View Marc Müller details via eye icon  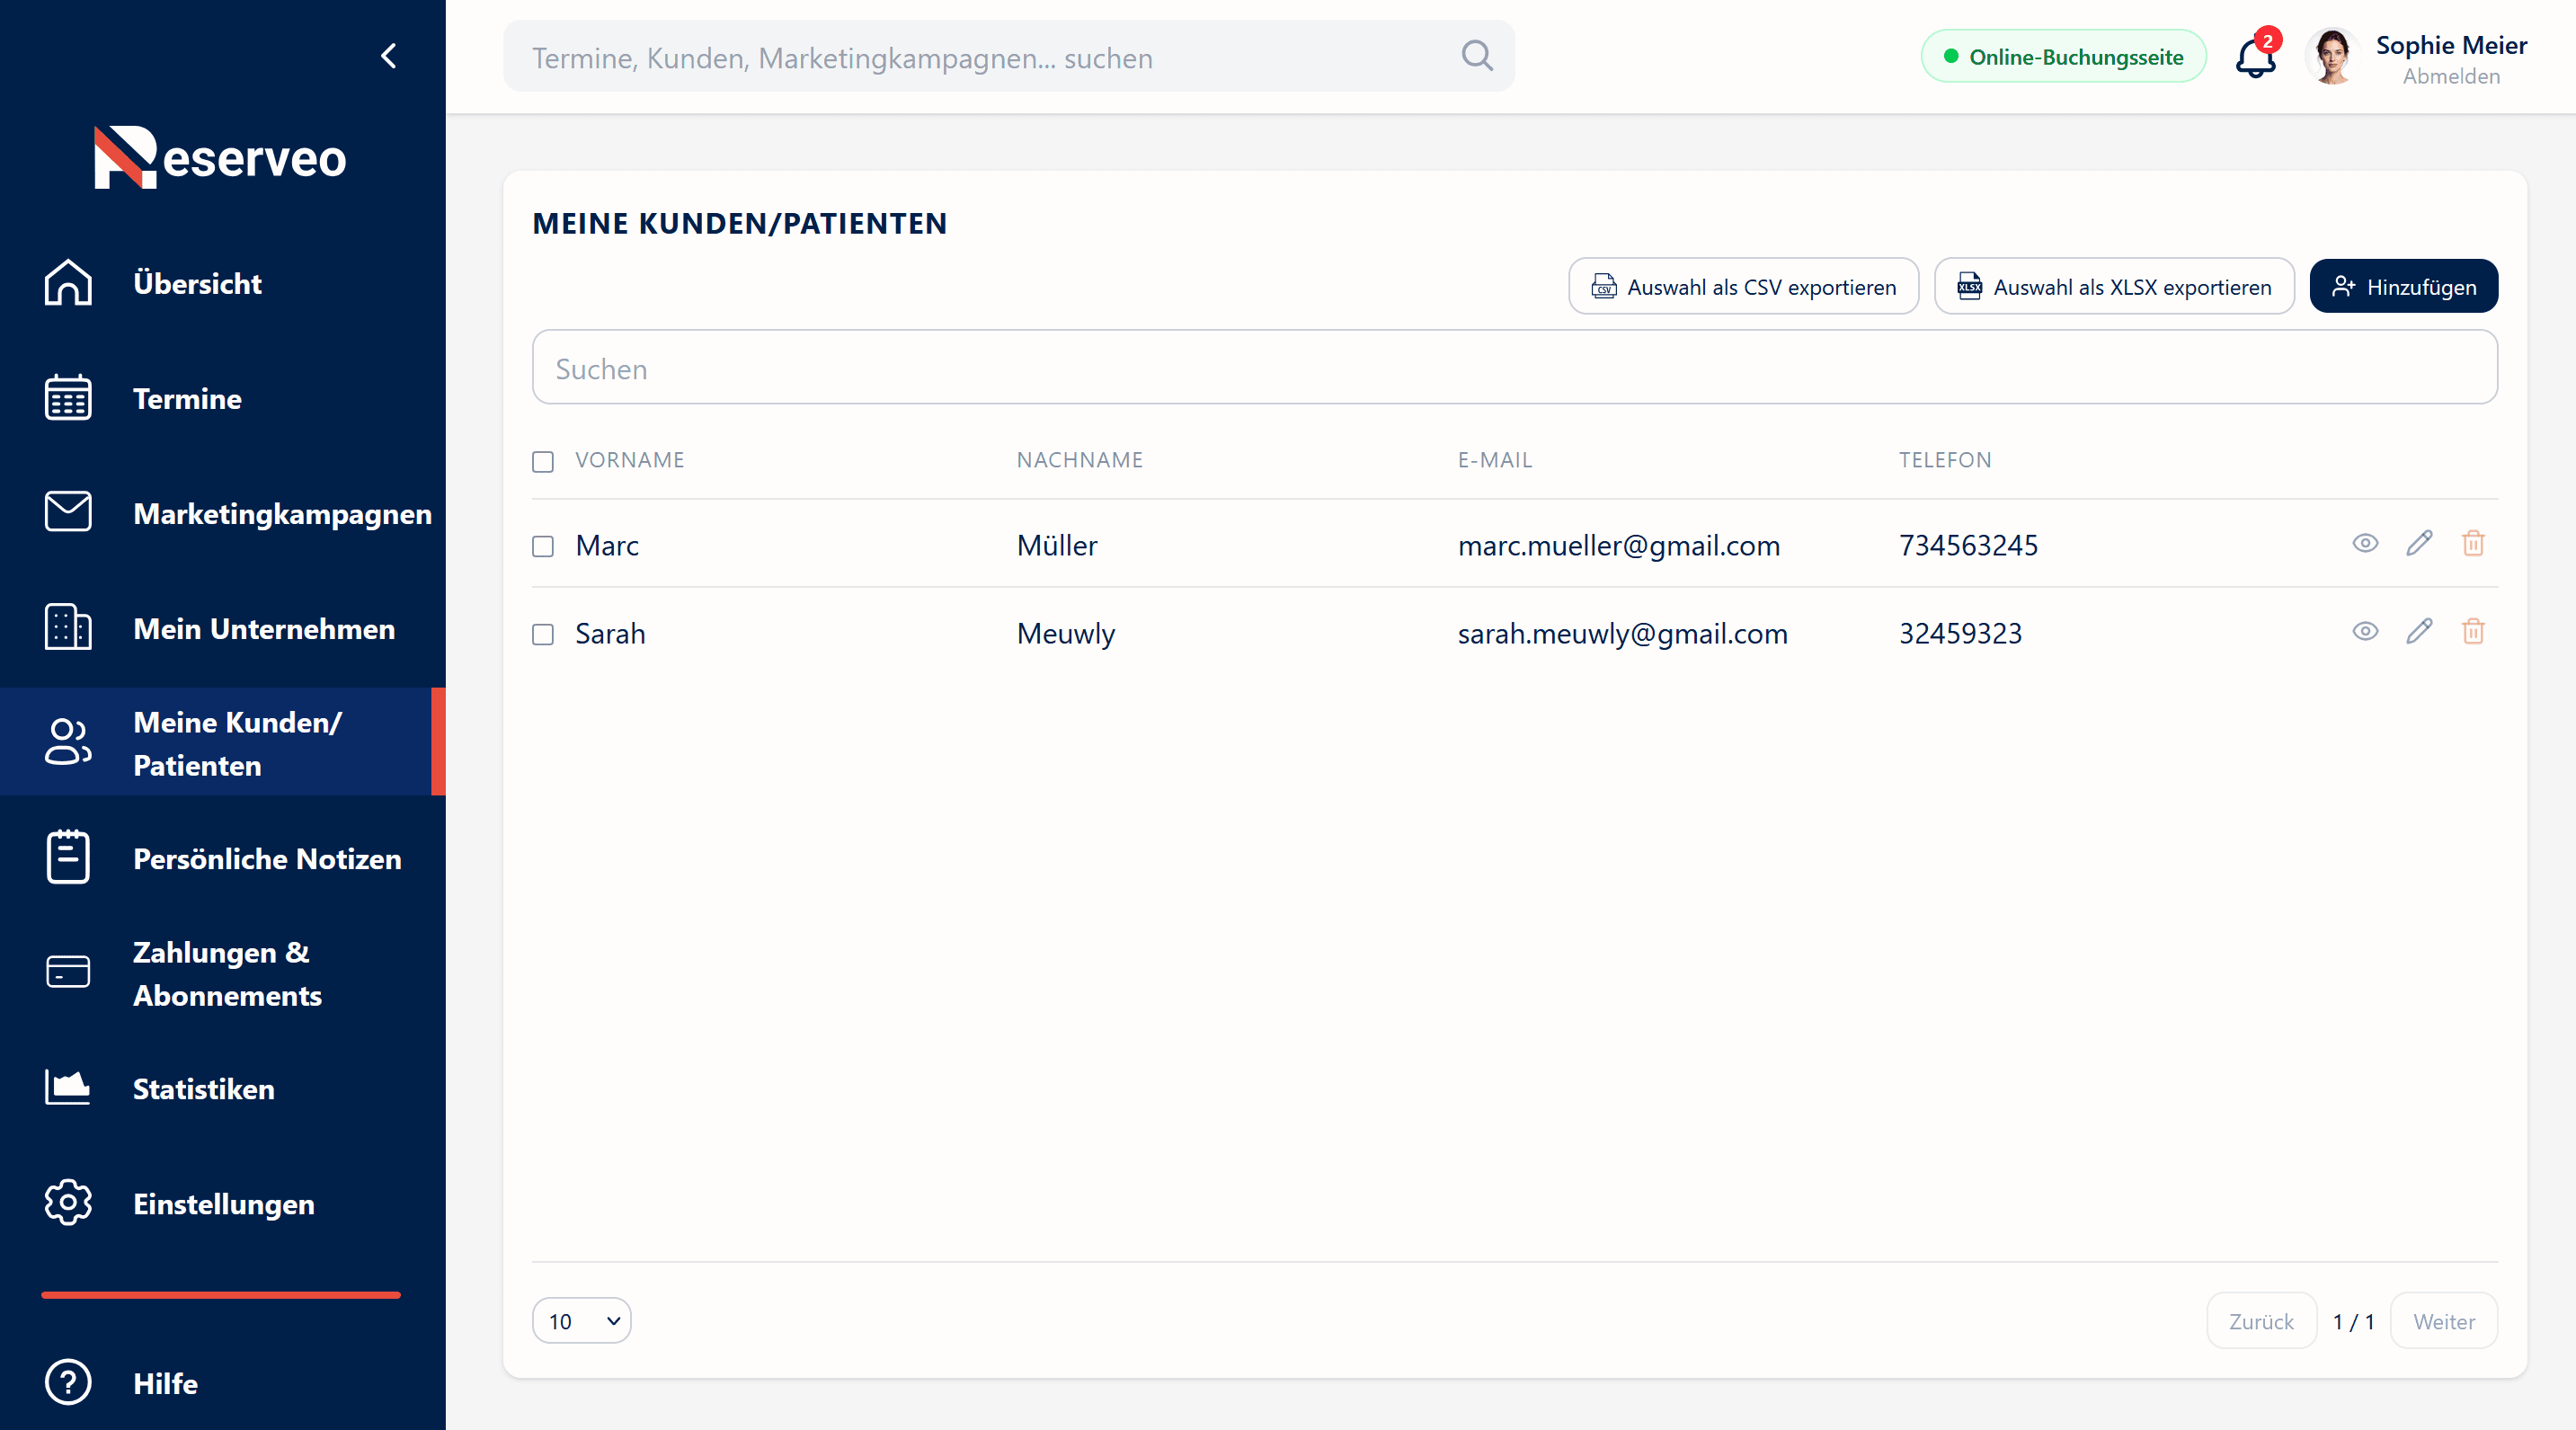[x=2365, y=543]
